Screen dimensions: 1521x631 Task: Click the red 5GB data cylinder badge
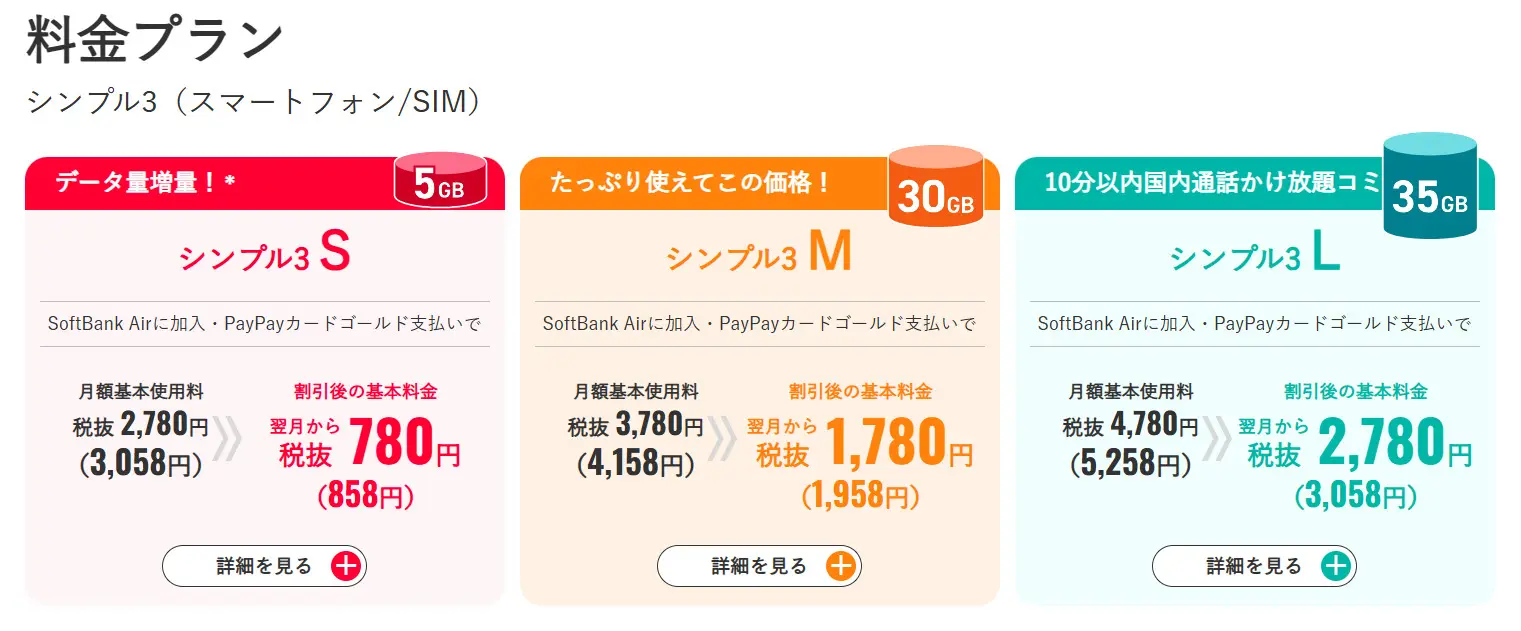(440, 180)
